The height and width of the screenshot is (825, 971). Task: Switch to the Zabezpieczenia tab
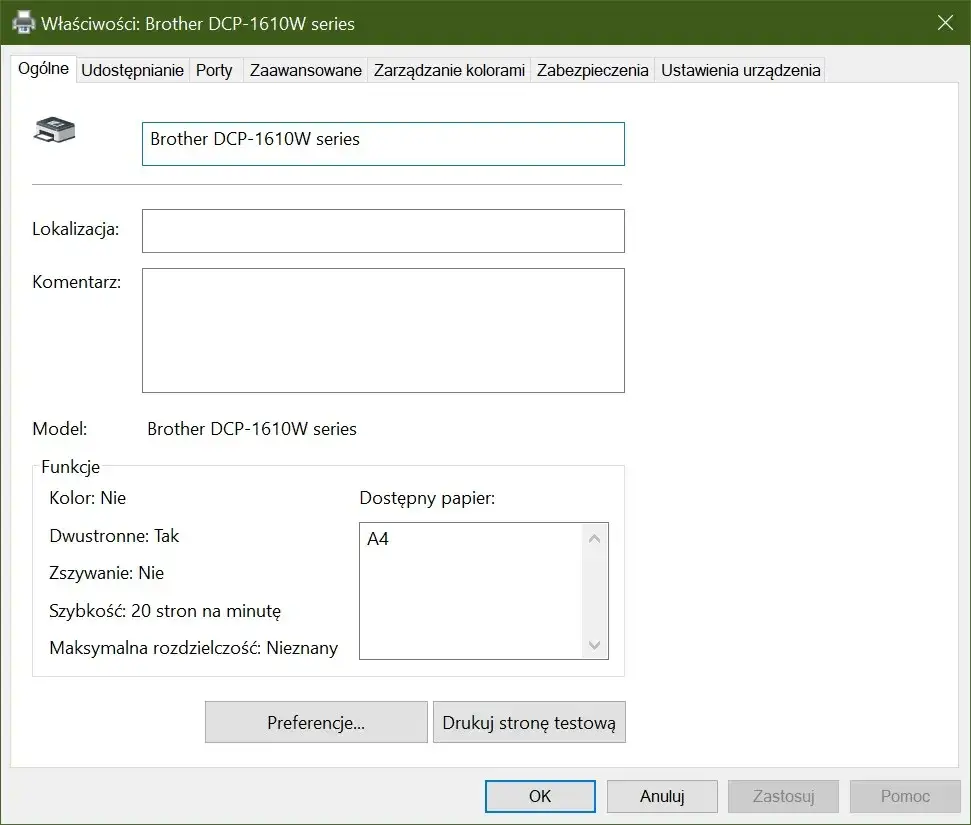[592, 70]
